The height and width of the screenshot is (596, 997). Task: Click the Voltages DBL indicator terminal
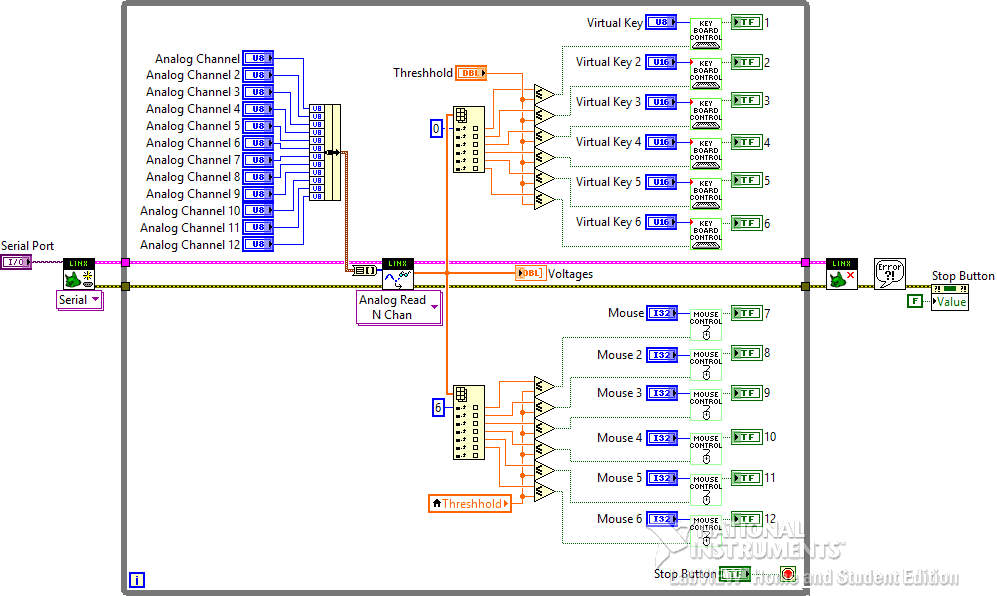pyautogui.click(x=530, y=272)
